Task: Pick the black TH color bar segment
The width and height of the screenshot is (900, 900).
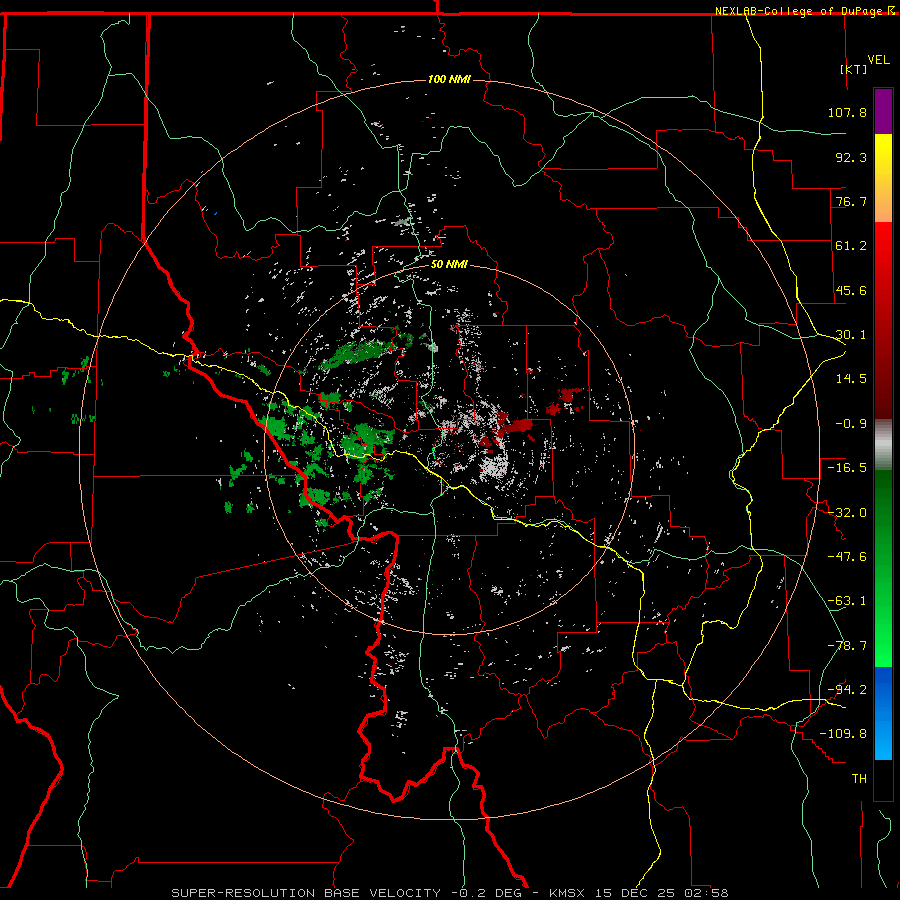Action: click(883, 780)
